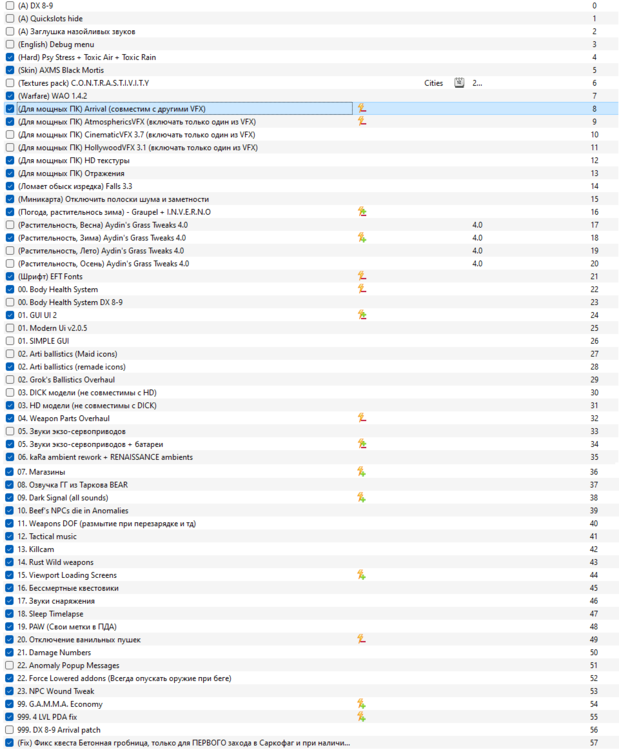619x750 pixels.
Task: Click conflict flag icon on EFT Fonts row
Action: 362,276
